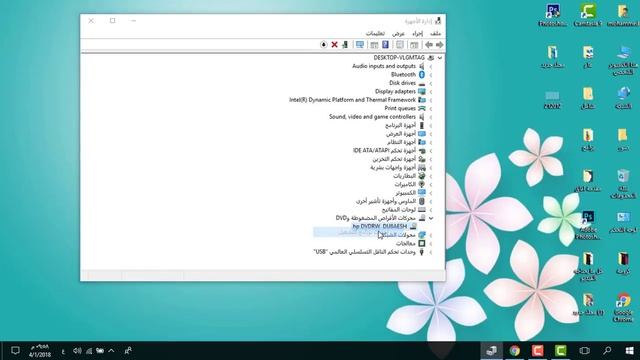Select the top Photosho... desktop shortcut
The width and height of the screenshot is (640, 360).
[x=553, y=15]
